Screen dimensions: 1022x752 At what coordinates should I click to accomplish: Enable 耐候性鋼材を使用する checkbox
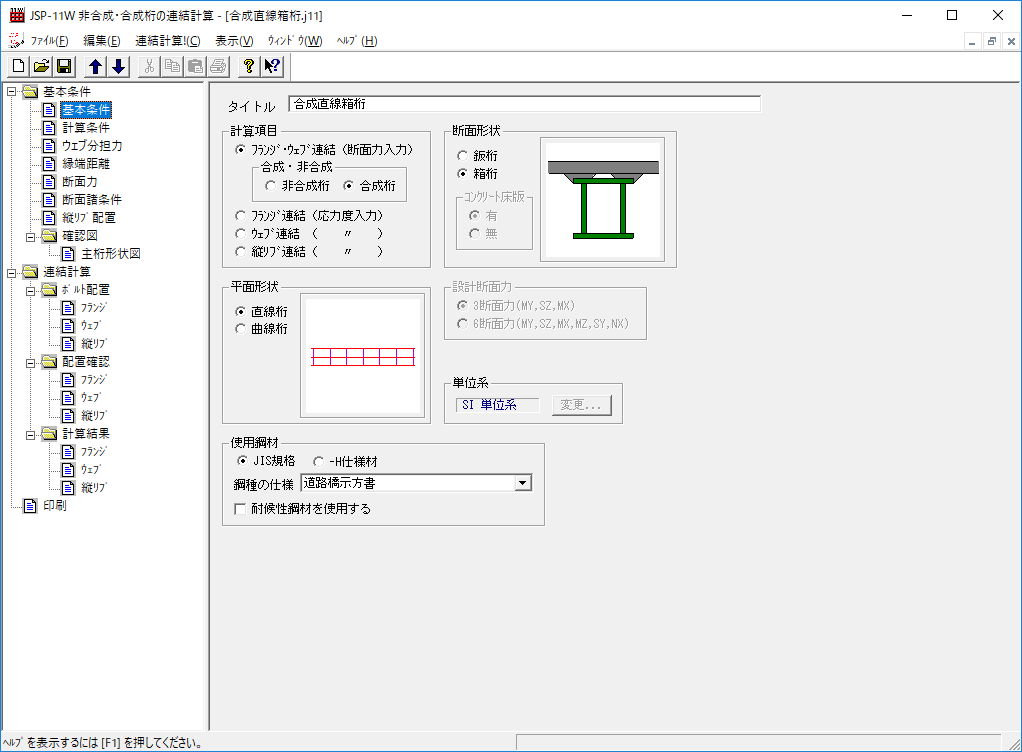240,508
